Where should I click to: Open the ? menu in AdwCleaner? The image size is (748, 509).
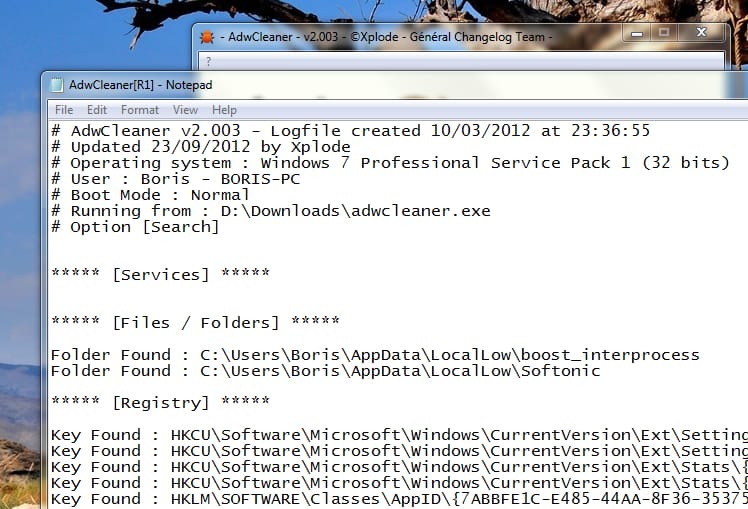(x=207, y=61)
